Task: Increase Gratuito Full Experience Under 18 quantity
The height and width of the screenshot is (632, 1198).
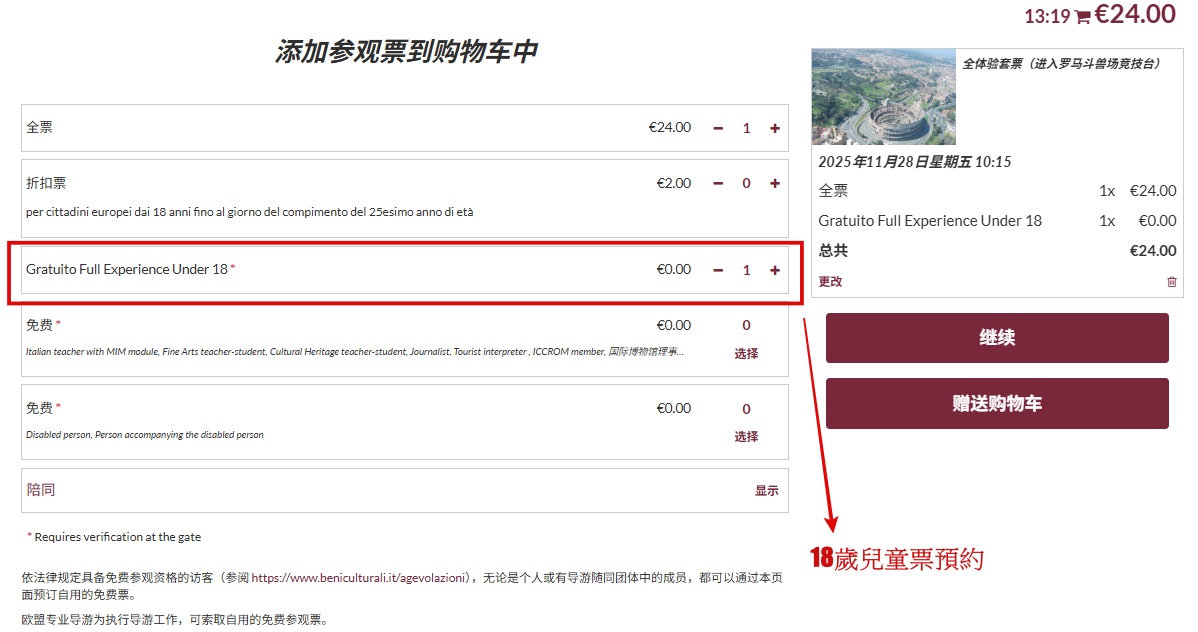Action: [x=775, y=270]
